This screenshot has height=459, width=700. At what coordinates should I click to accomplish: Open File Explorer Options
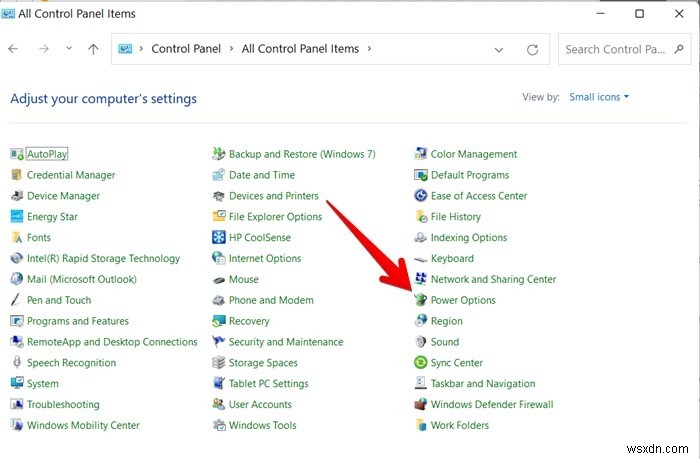click(x=275, y=217)
